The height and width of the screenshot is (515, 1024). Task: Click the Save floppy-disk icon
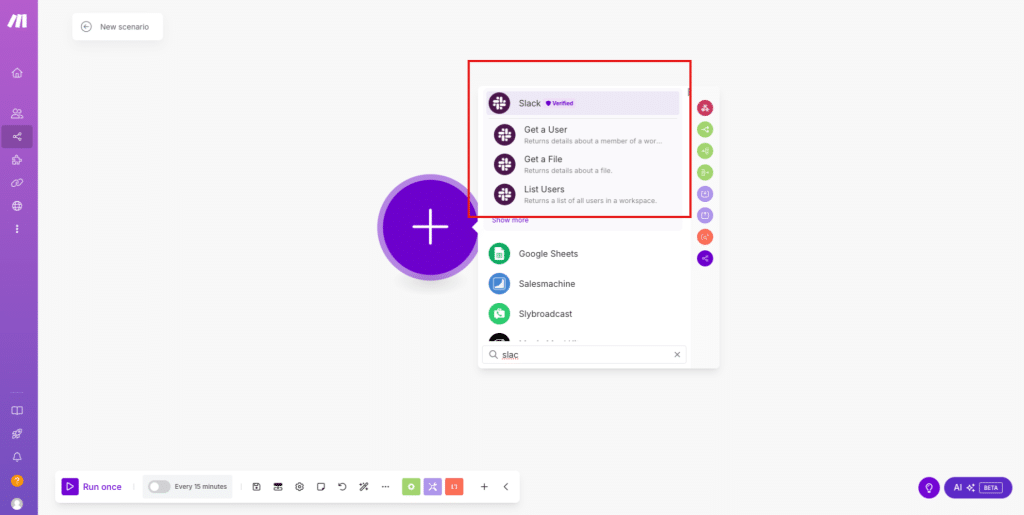click(257, 486)
